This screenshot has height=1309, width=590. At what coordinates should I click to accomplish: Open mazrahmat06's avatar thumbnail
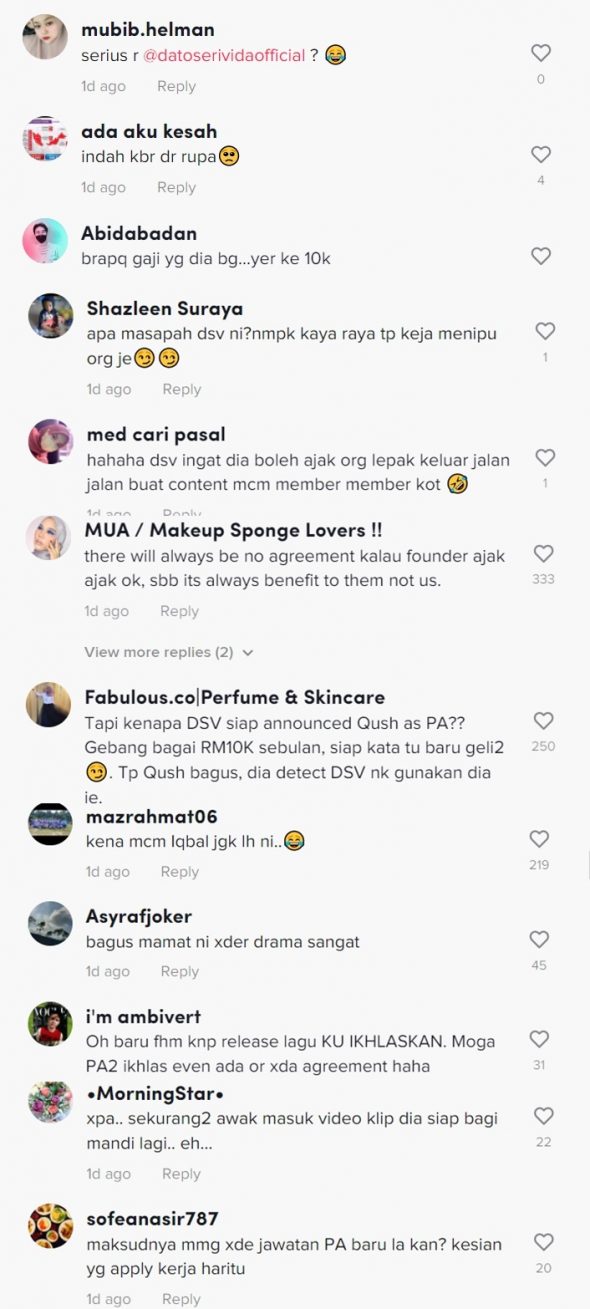click(x=49, y=823)
